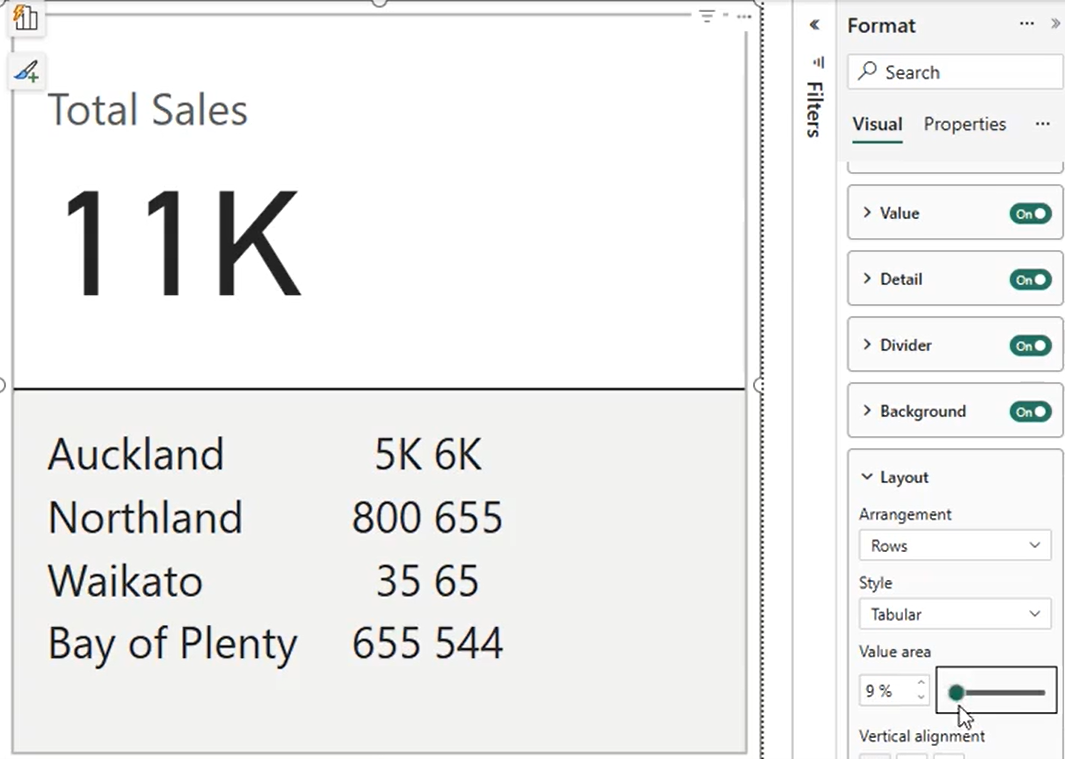Switch off the Background toggle
Screen dimensions: 1065x759
(1030, 412)
